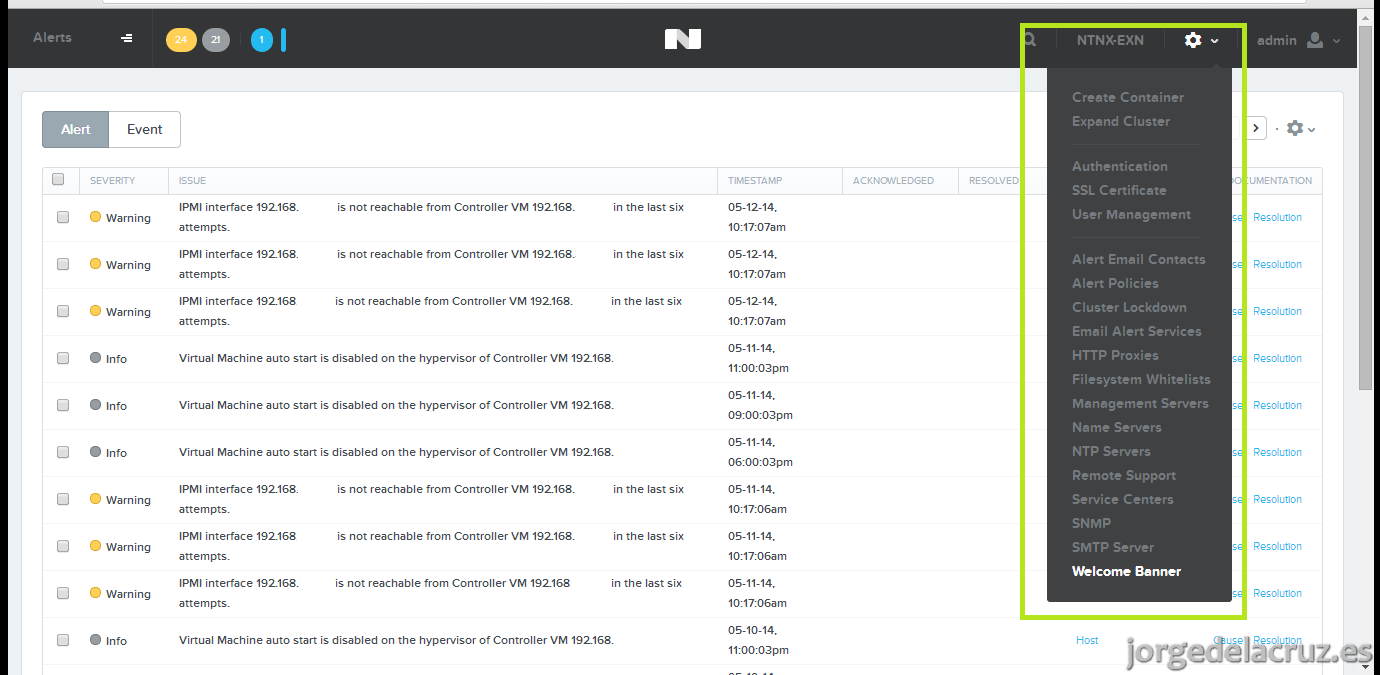Switch to the Event tab
Viewport: 1380px width, 675px height.
(x=144, y=129)
